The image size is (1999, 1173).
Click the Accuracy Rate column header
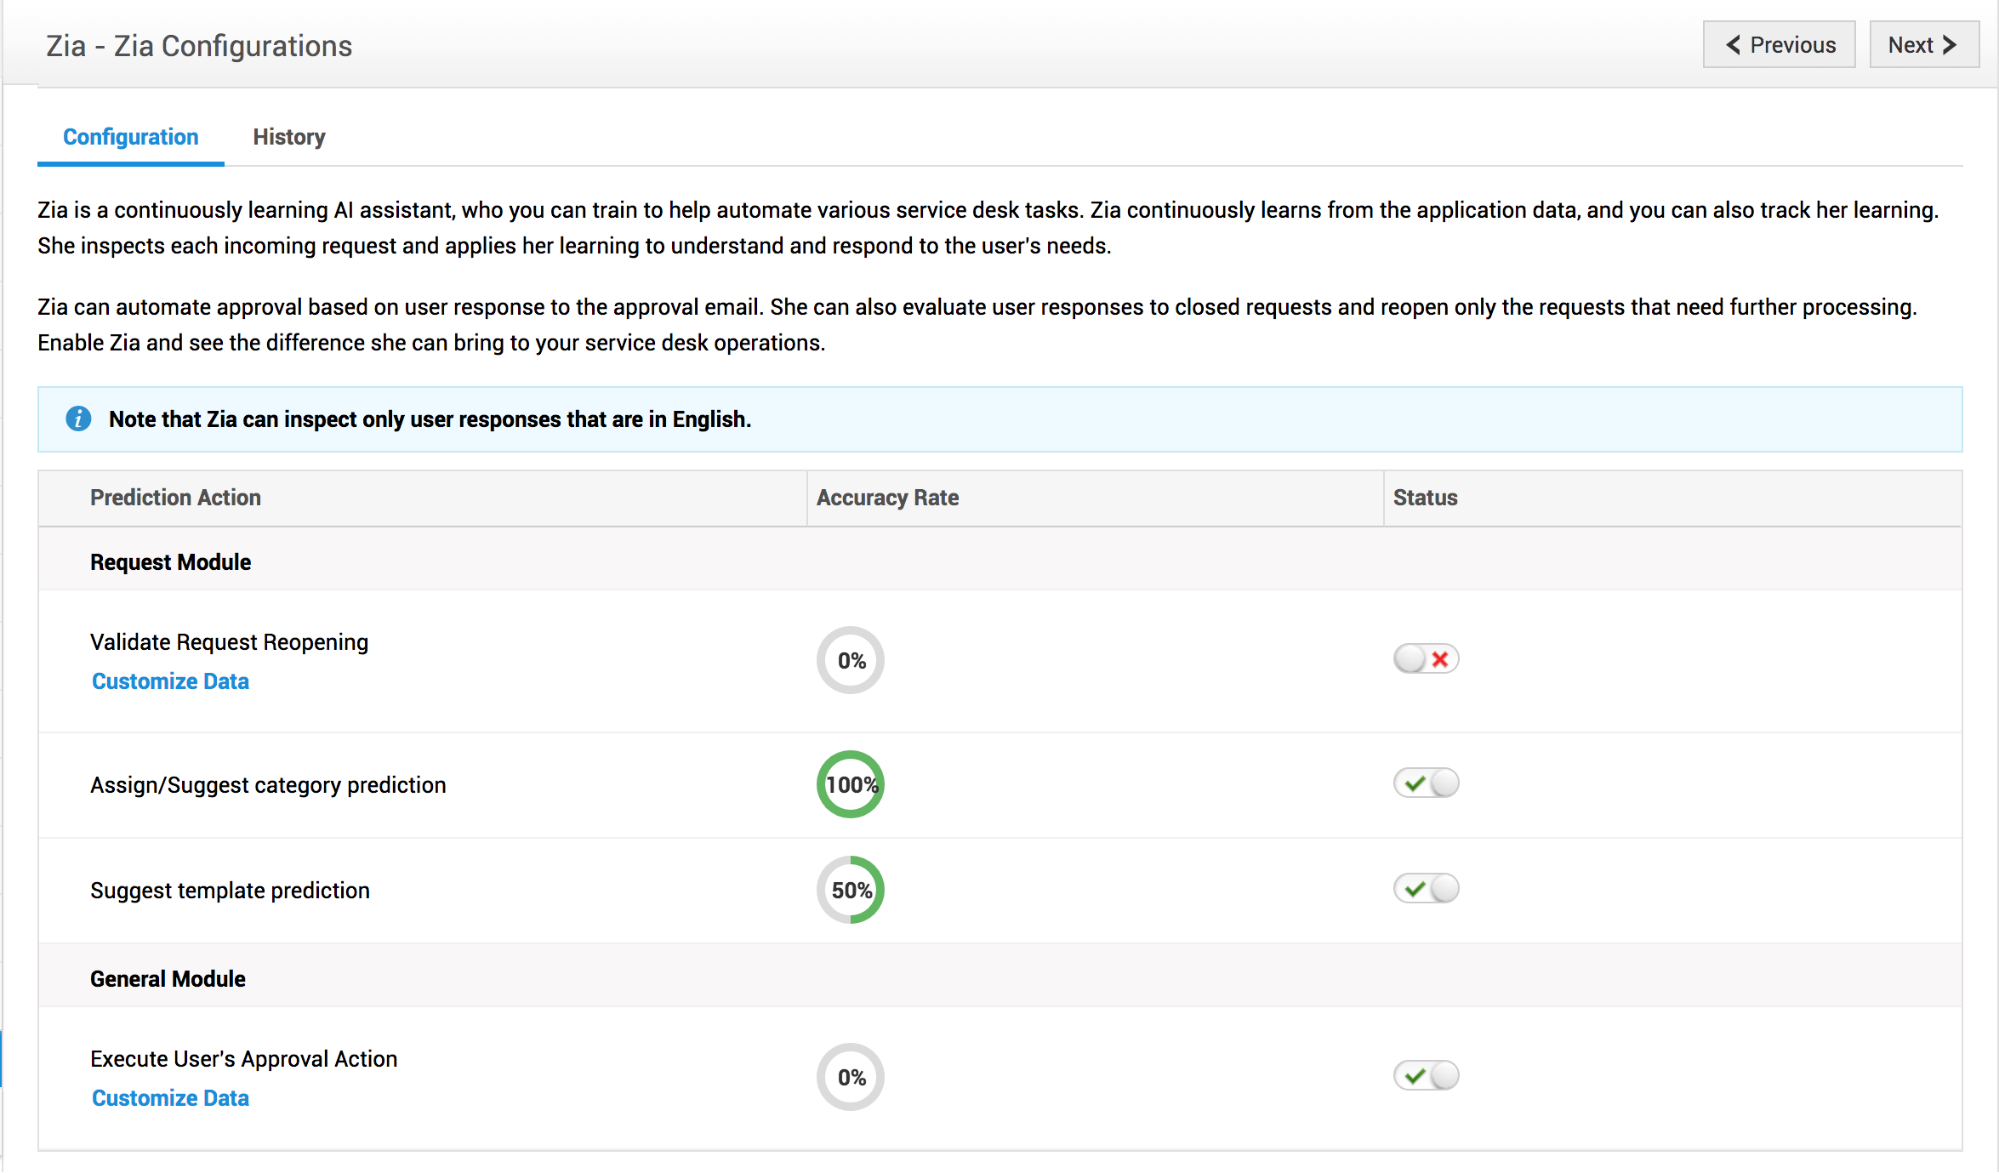coord(887,498)
